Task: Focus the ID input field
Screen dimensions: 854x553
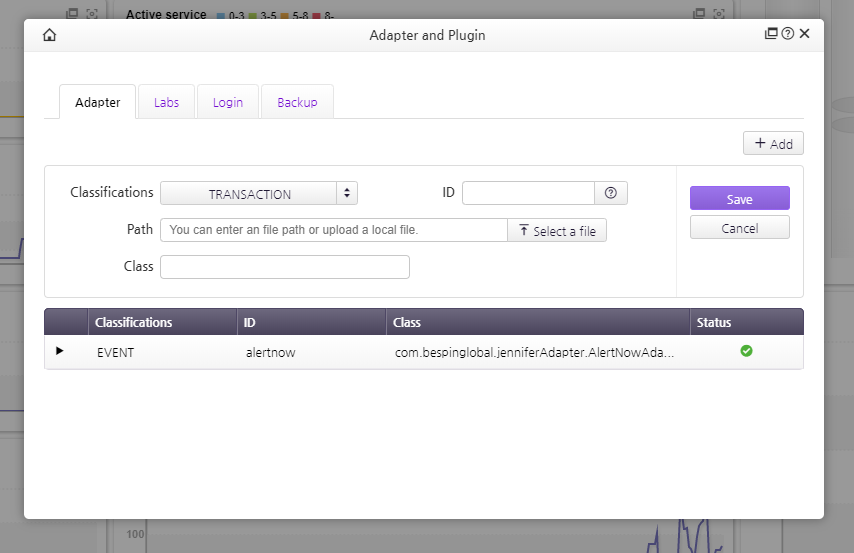Action: click(528, 193)
